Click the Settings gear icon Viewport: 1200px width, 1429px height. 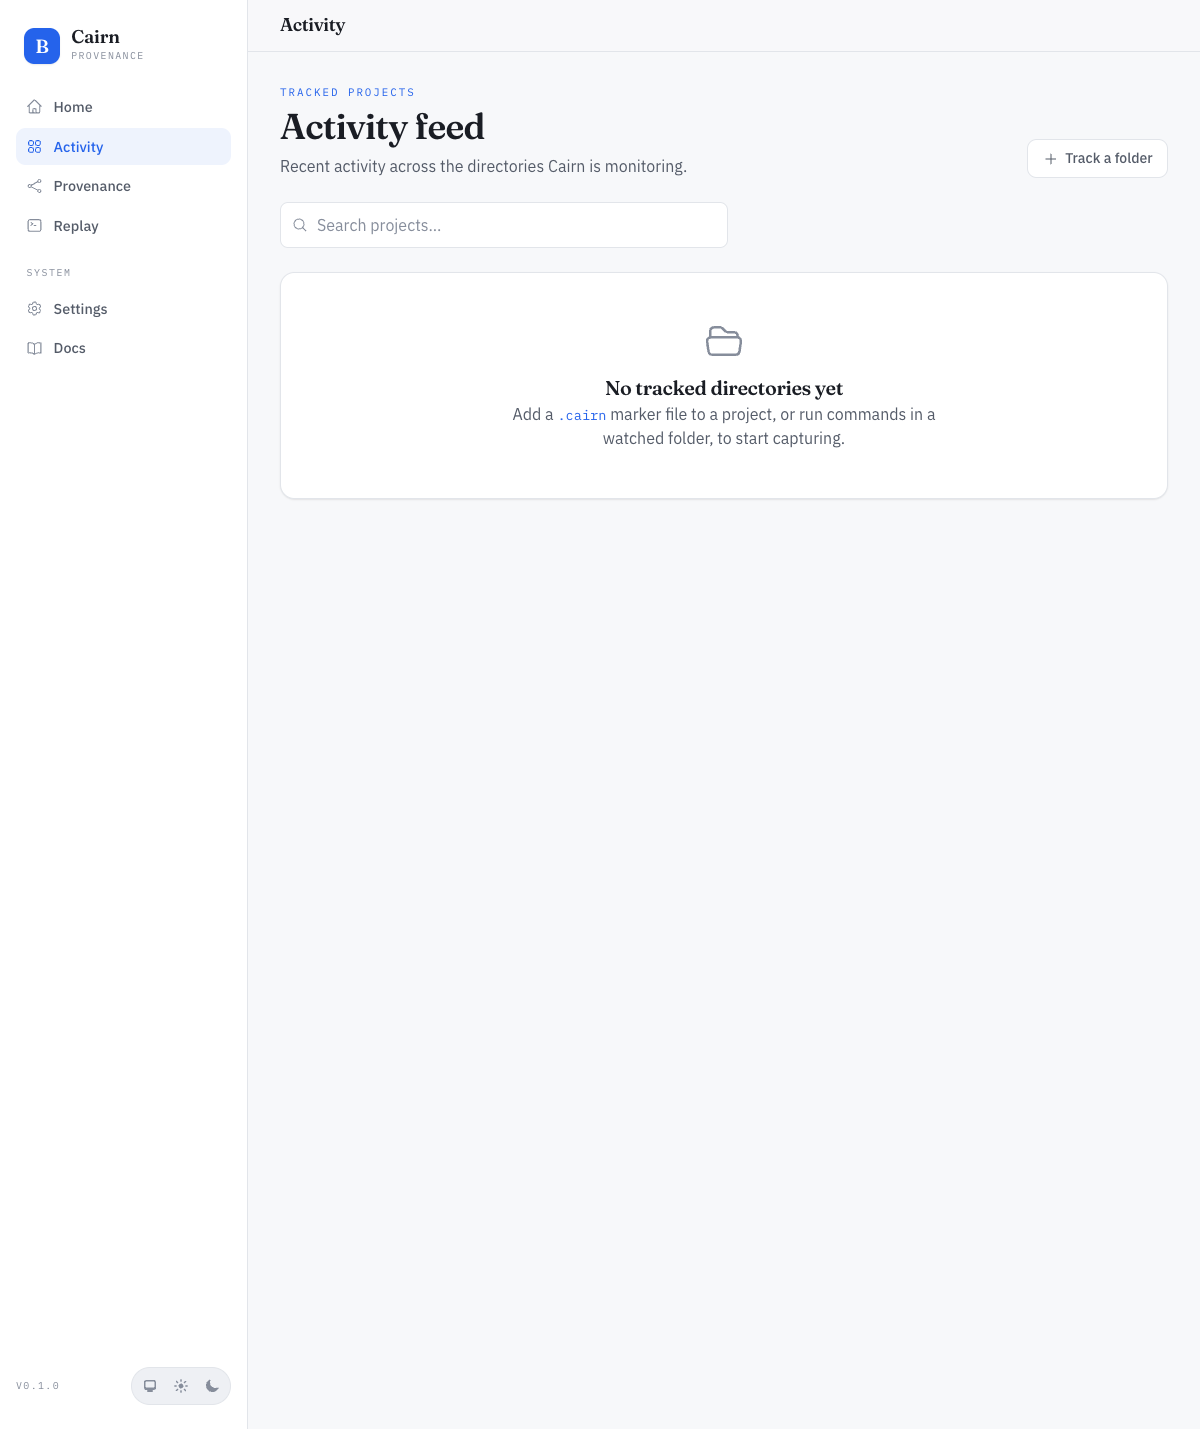[x=35, y=309]
